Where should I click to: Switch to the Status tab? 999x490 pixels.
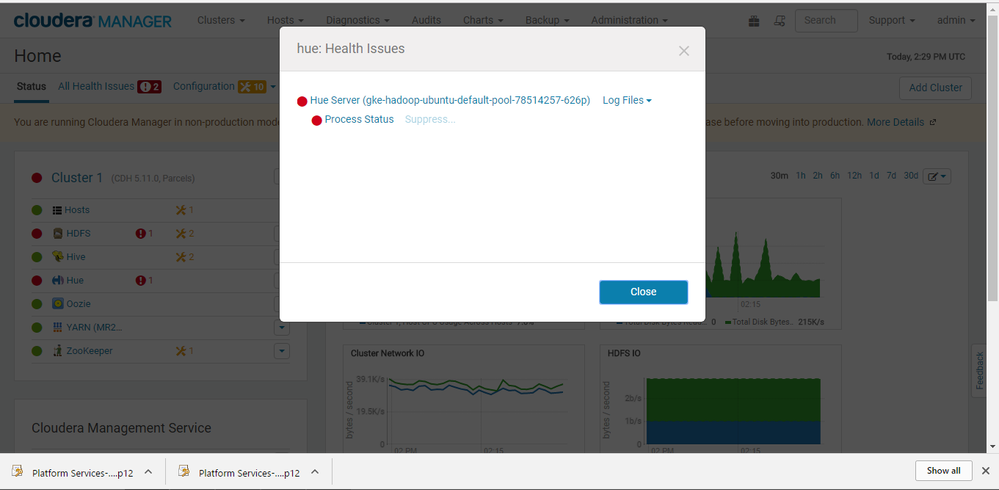click(x=31, y=87)
